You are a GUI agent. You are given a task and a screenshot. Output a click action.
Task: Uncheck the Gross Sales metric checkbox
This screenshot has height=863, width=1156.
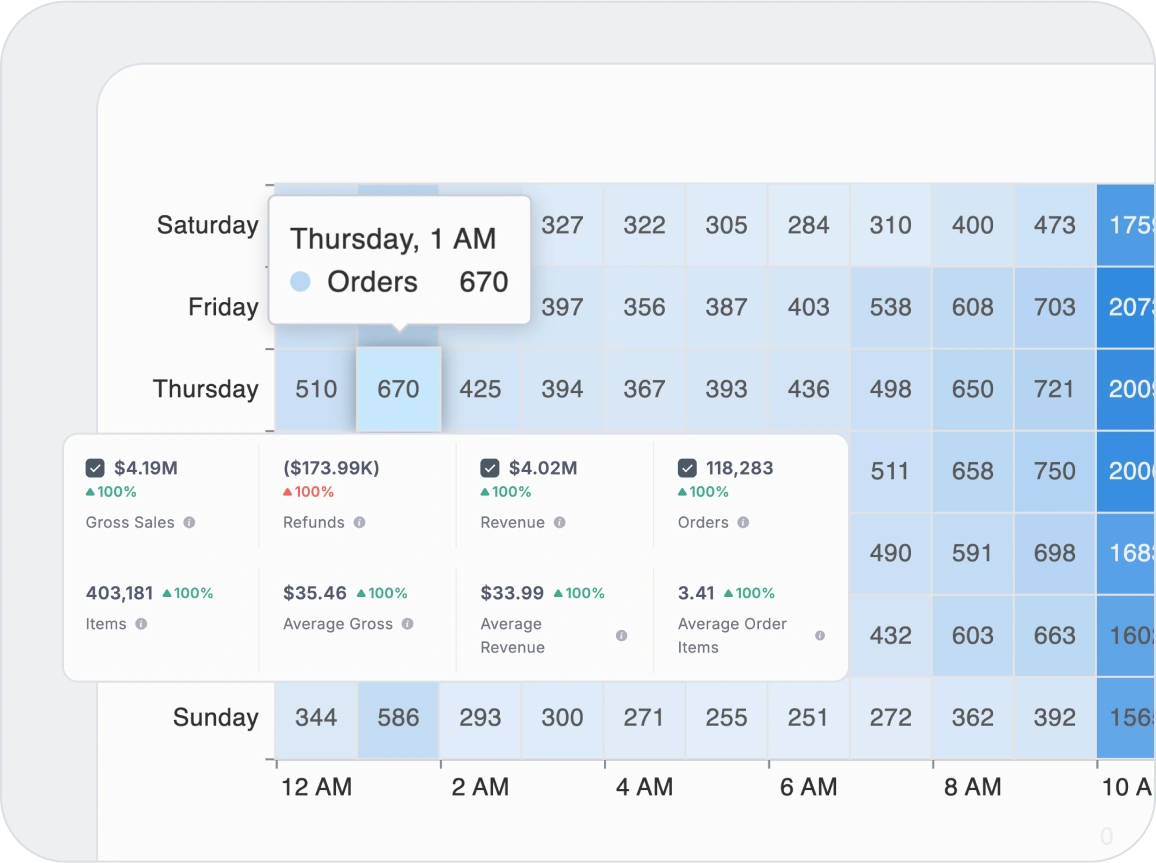[x=96, y=467]
